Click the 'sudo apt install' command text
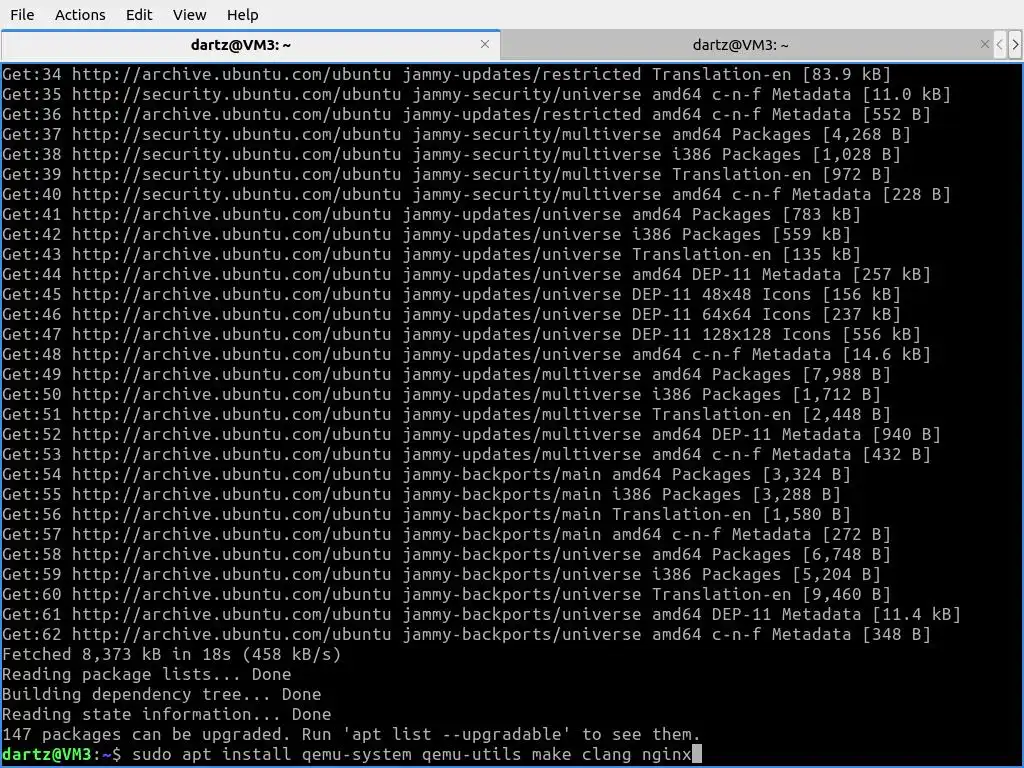Screen dimensions: 1024x768 (x=212, y=754)
